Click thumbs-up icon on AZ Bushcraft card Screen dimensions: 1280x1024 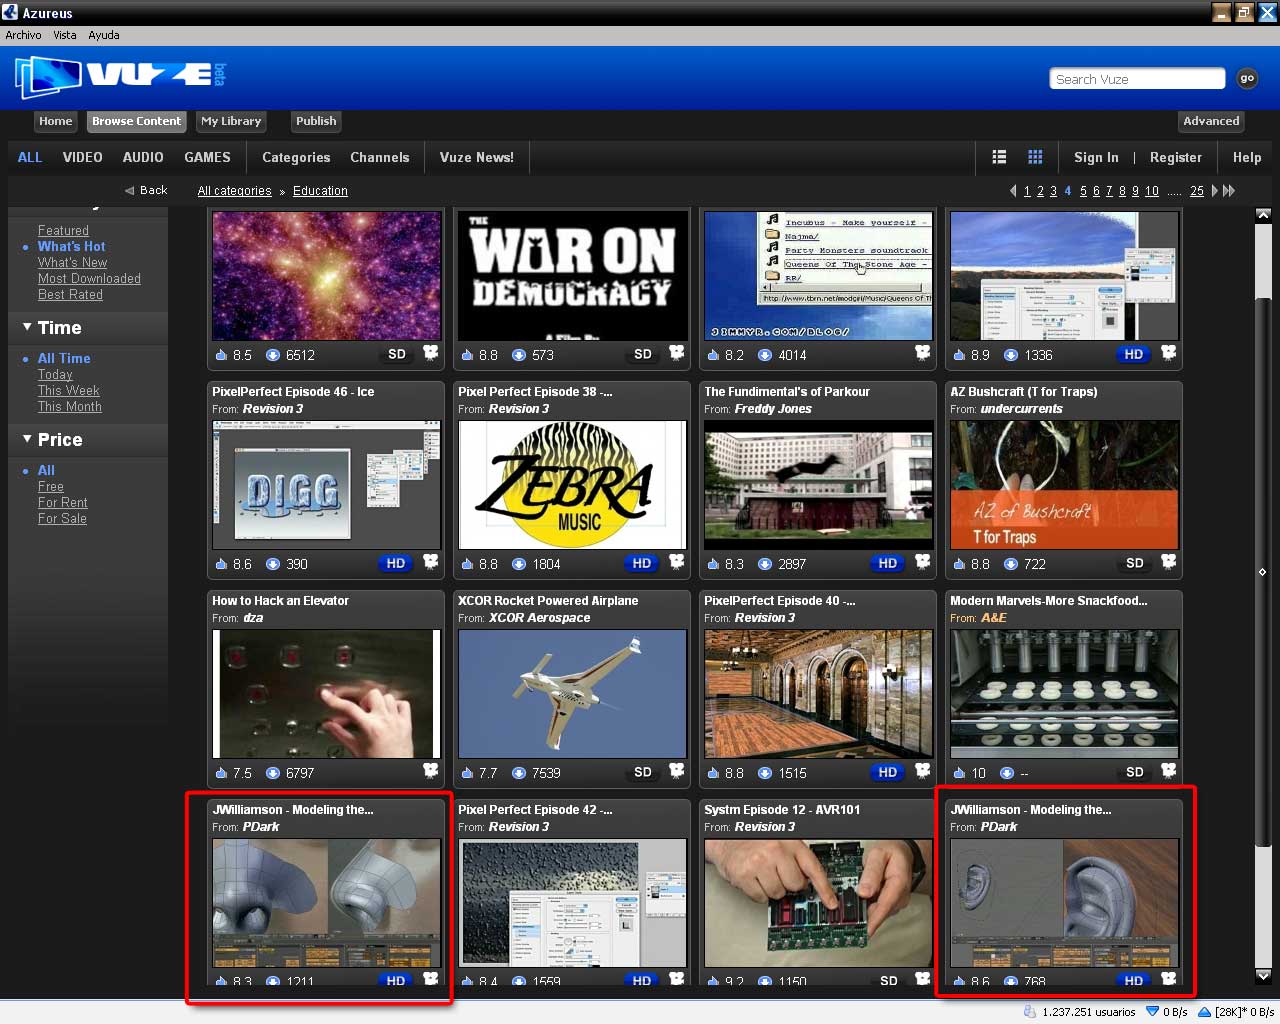[959, 564]
